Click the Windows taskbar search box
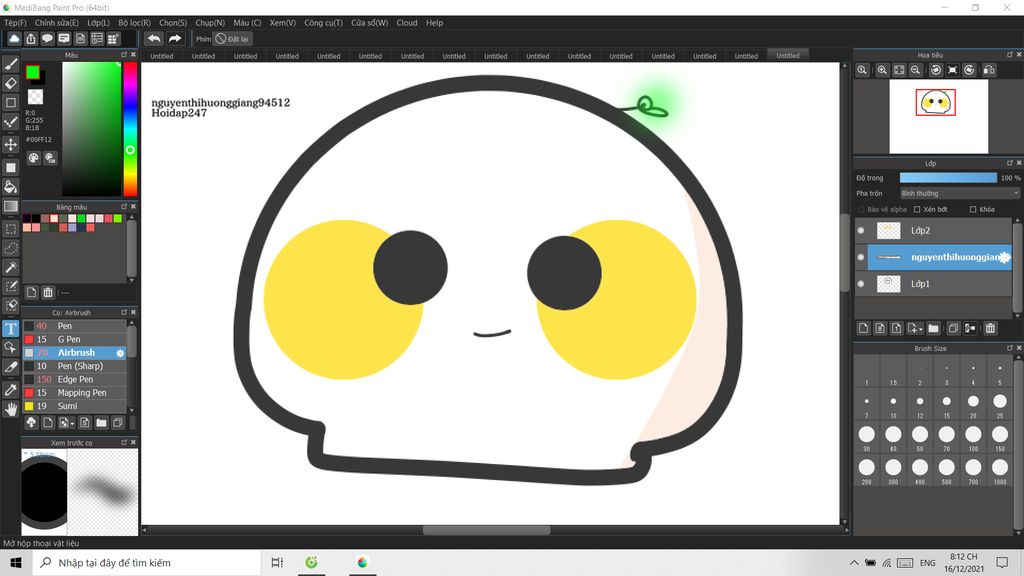The width and height of the screenshot is (1024, 576). pos(146,562)
